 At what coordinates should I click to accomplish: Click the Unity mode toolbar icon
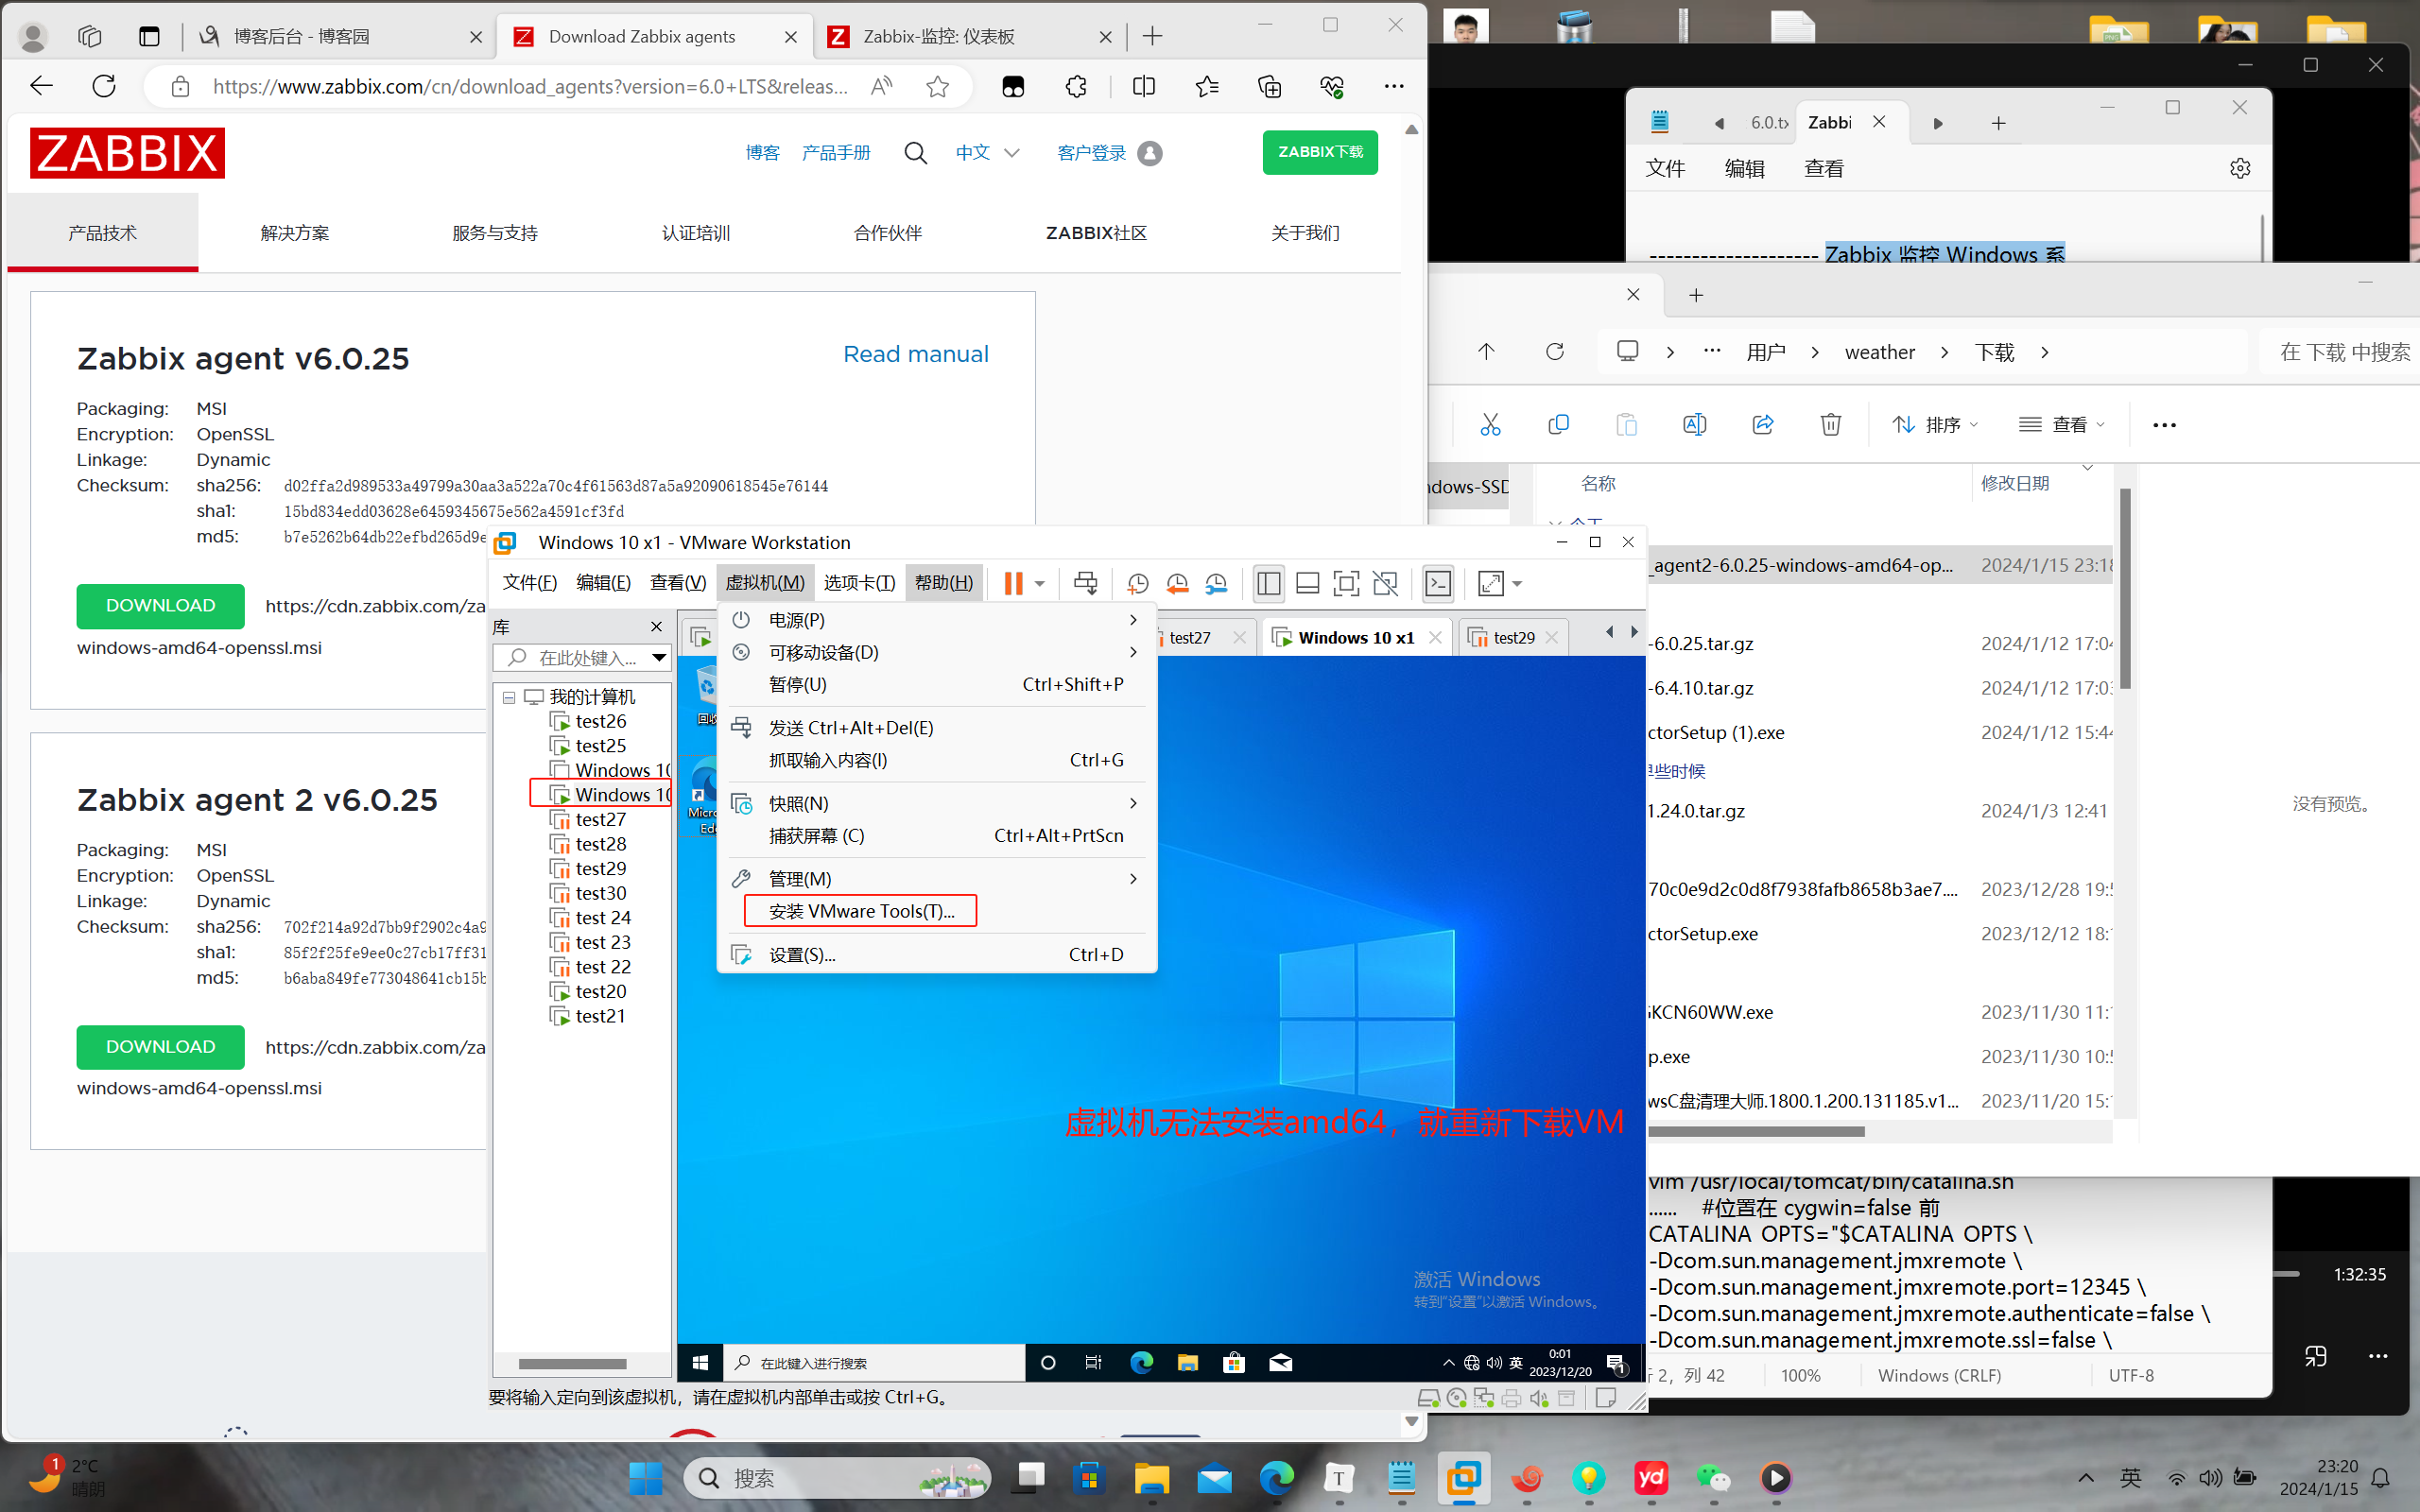1385,583
